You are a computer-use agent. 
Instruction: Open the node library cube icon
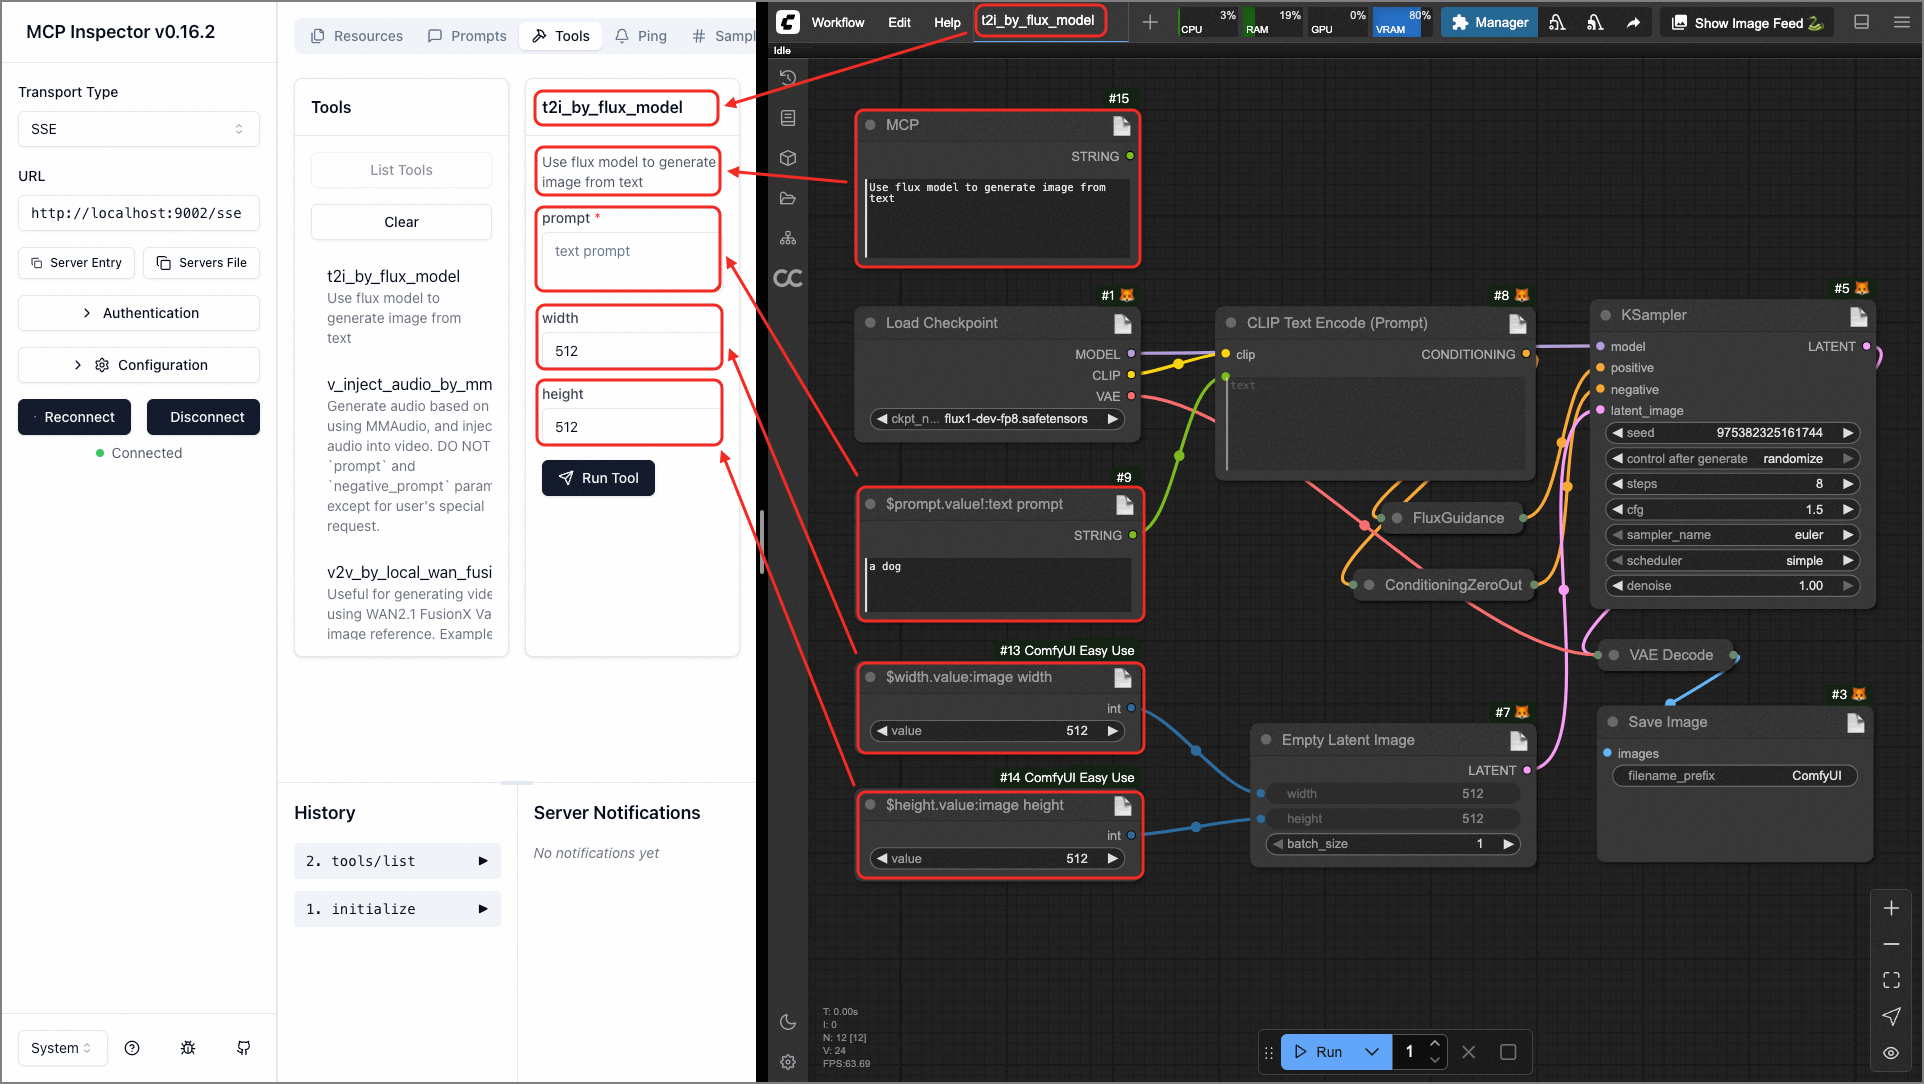(788, 158)
